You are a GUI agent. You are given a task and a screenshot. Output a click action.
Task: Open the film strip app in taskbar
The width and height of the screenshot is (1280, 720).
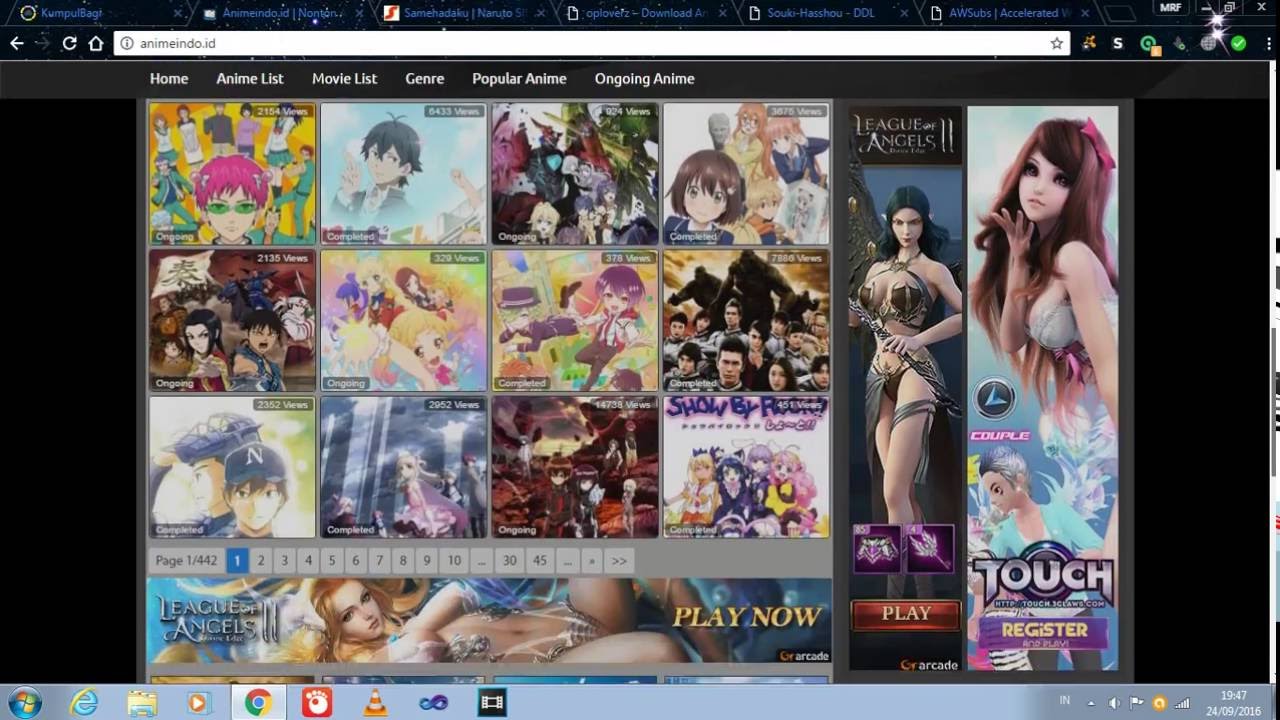(491, 702)
